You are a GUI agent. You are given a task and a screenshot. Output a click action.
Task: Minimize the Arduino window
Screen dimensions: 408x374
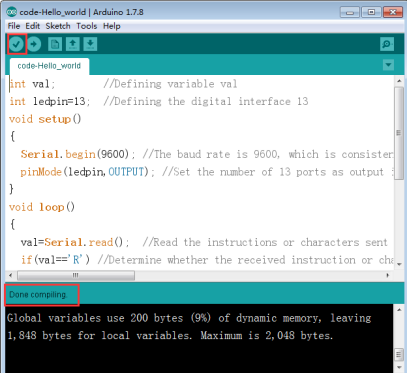350,12
